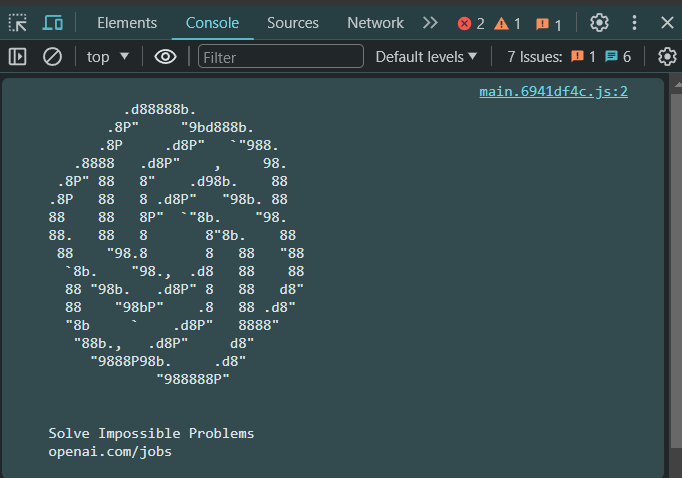
Task: Open the 7 Issues label
Action: tap(535, 57)
